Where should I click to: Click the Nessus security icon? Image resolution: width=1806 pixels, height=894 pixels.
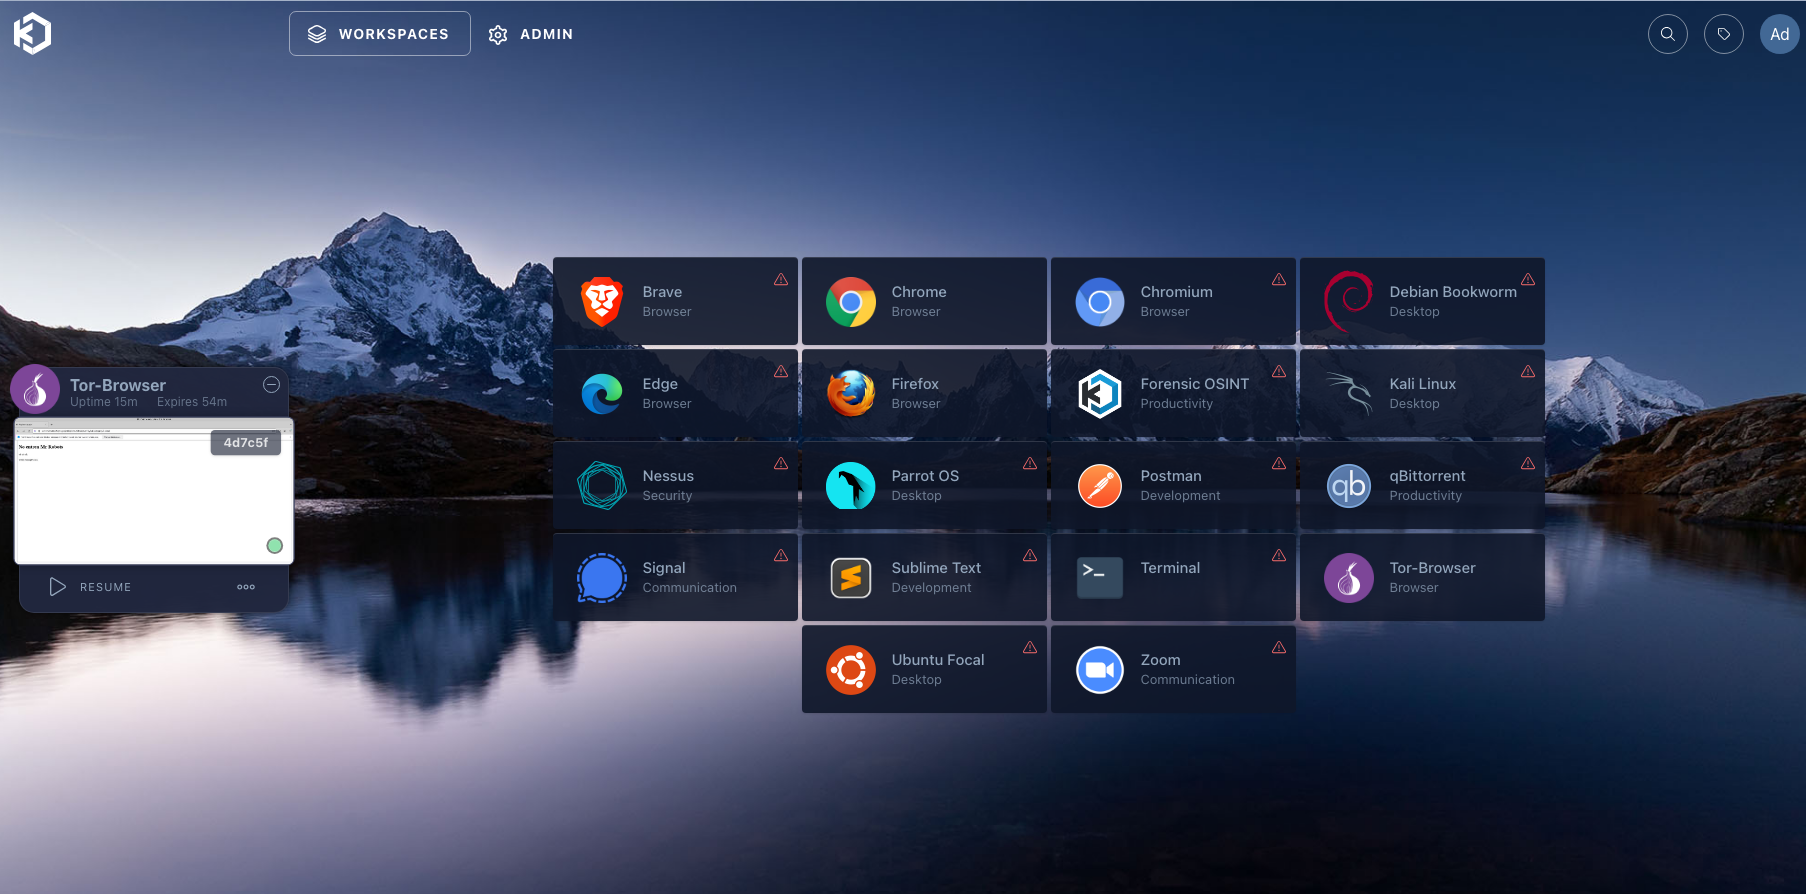[602, 485]
